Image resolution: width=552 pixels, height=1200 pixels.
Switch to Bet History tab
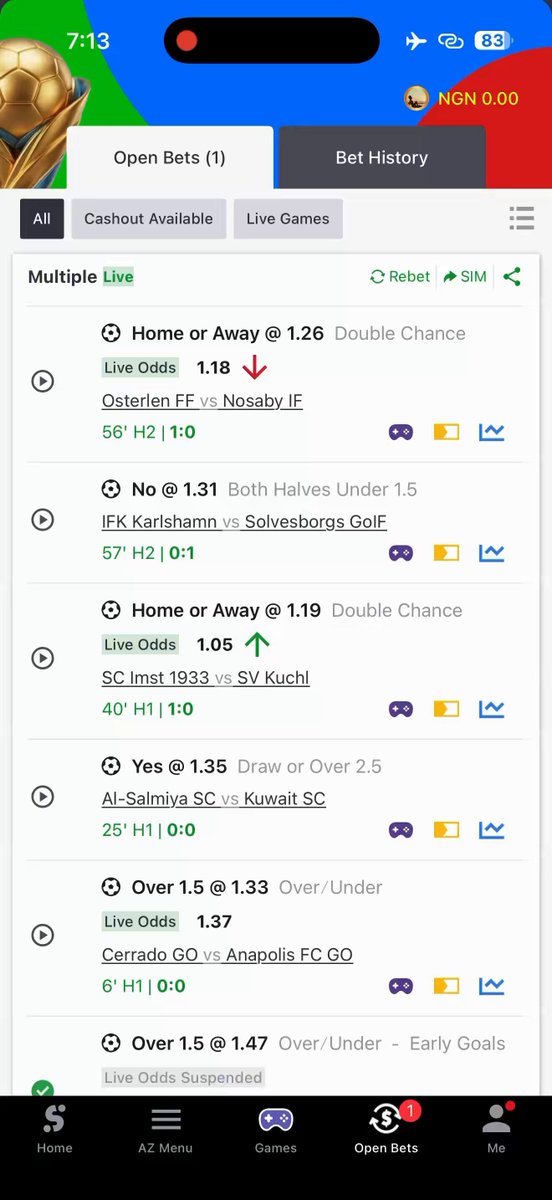click(382, 158)
